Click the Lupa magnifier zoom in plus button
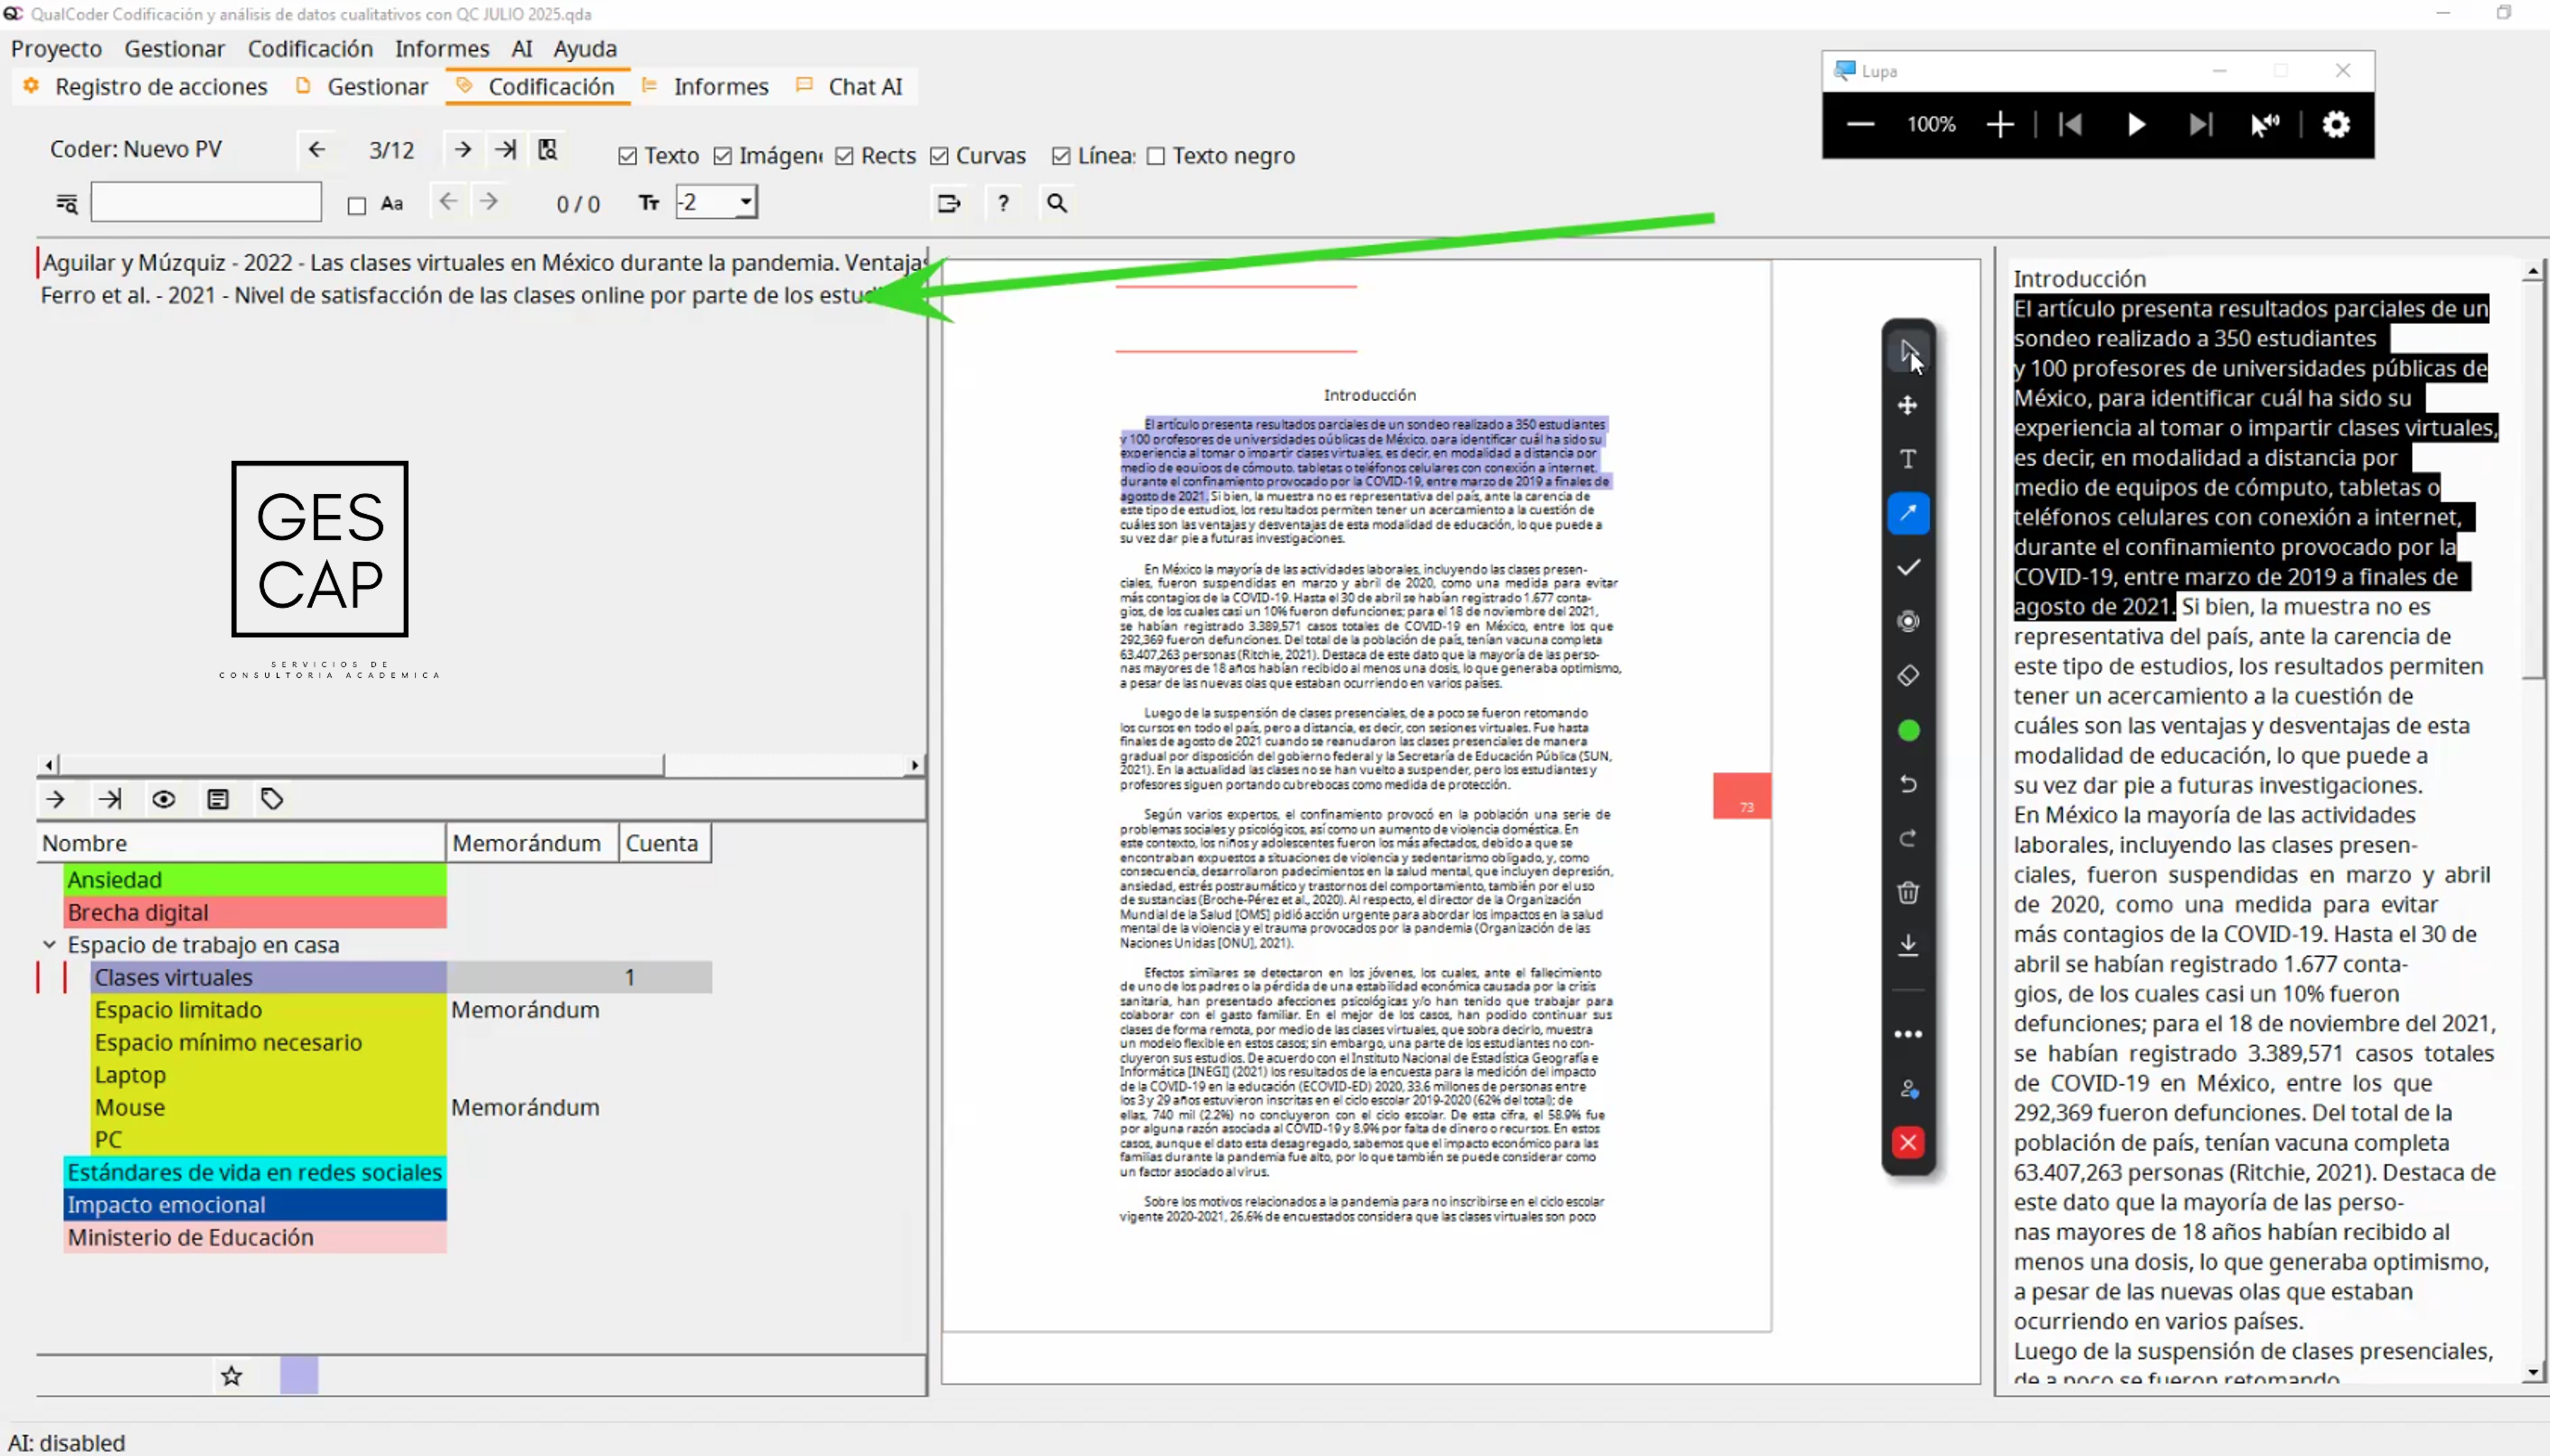Image resolution: width=2550 pixels, height=1456 pixels. (2000, 125)
